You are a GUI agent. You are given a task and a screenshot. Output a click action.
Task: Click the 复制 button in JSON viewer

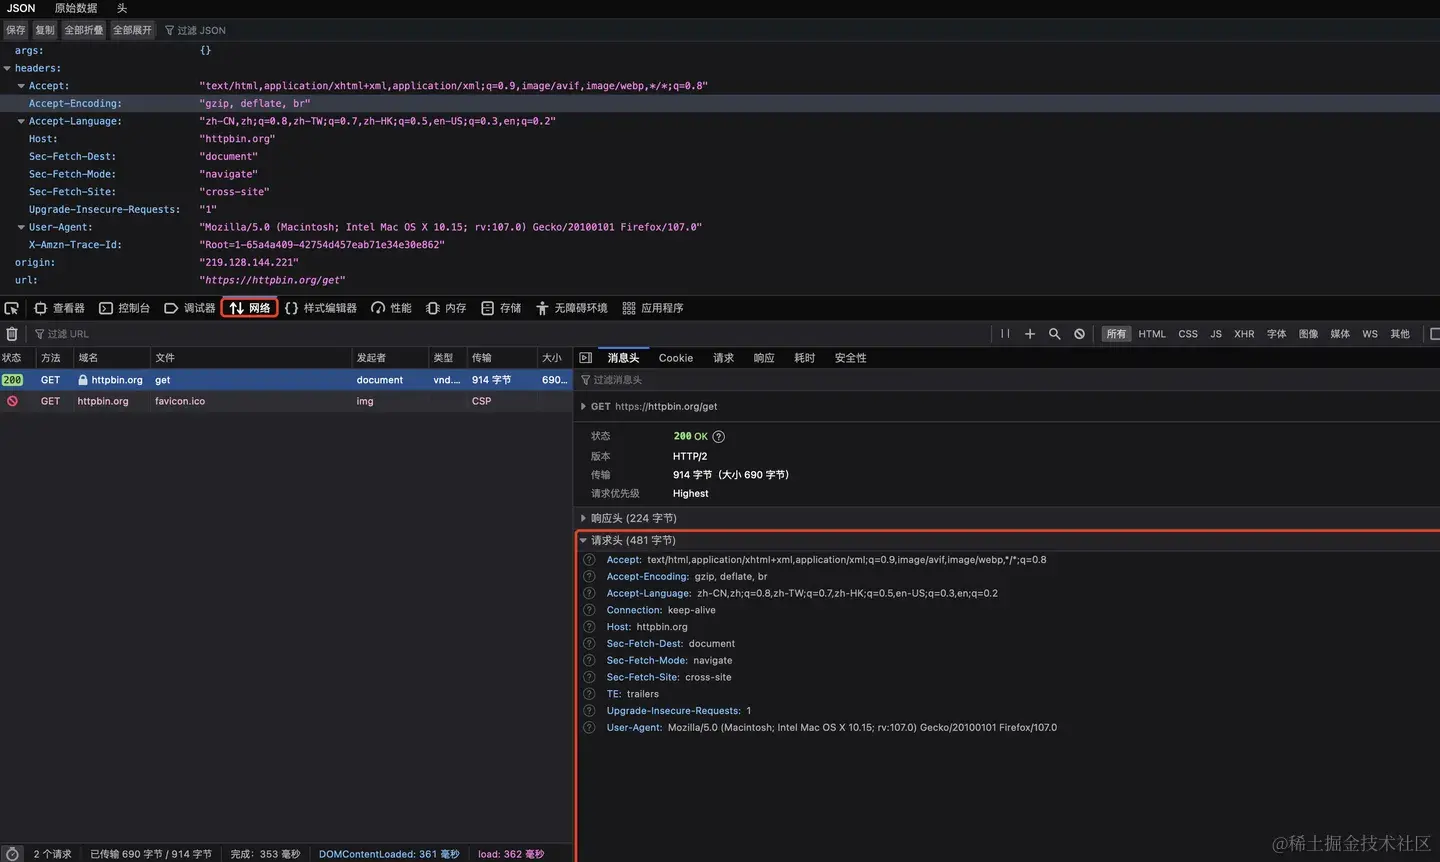pos(45,30)
